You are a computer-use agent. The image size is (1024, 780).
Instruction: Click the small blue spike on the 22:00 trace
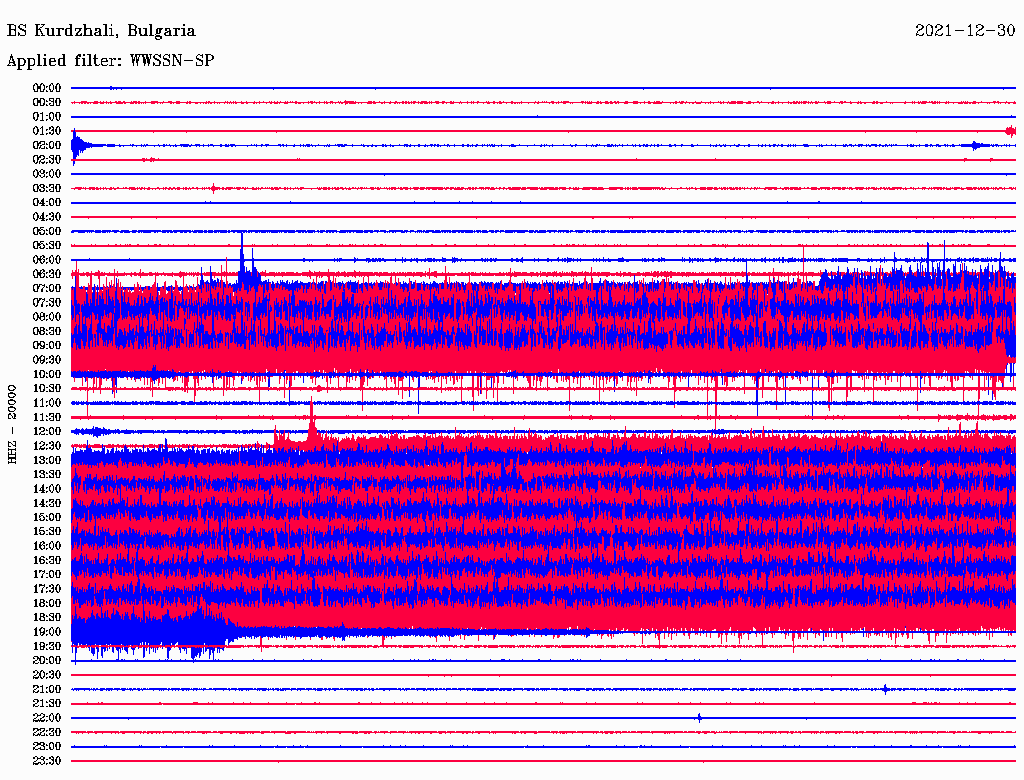[x=699, y=718]
